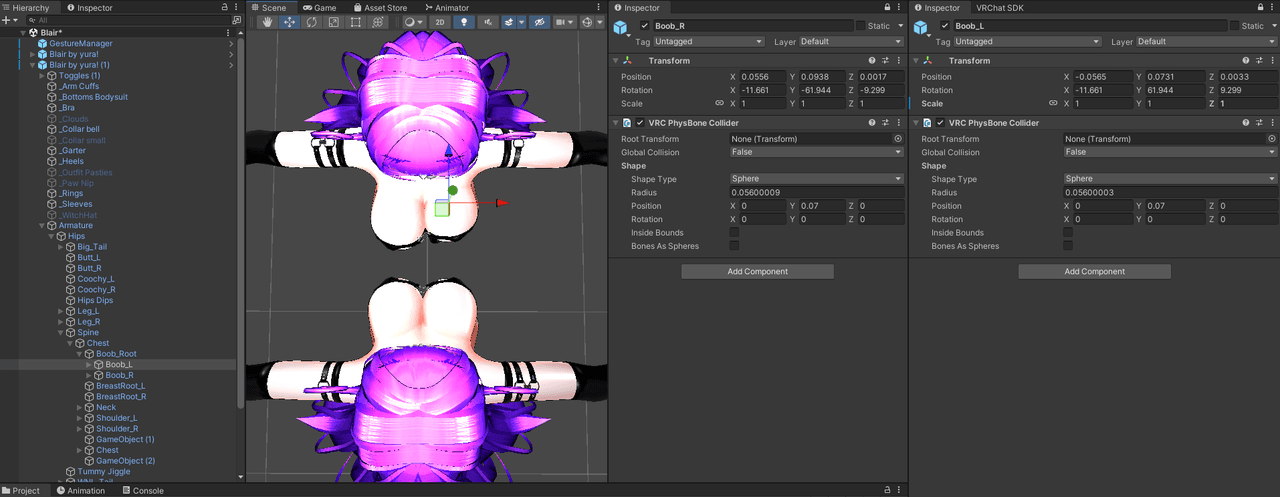Screen dimensions: 1280x497
Task: Check Bones As Spheres for Boob_L collider
Action: pyautogui.click(x=1068, y=246)
